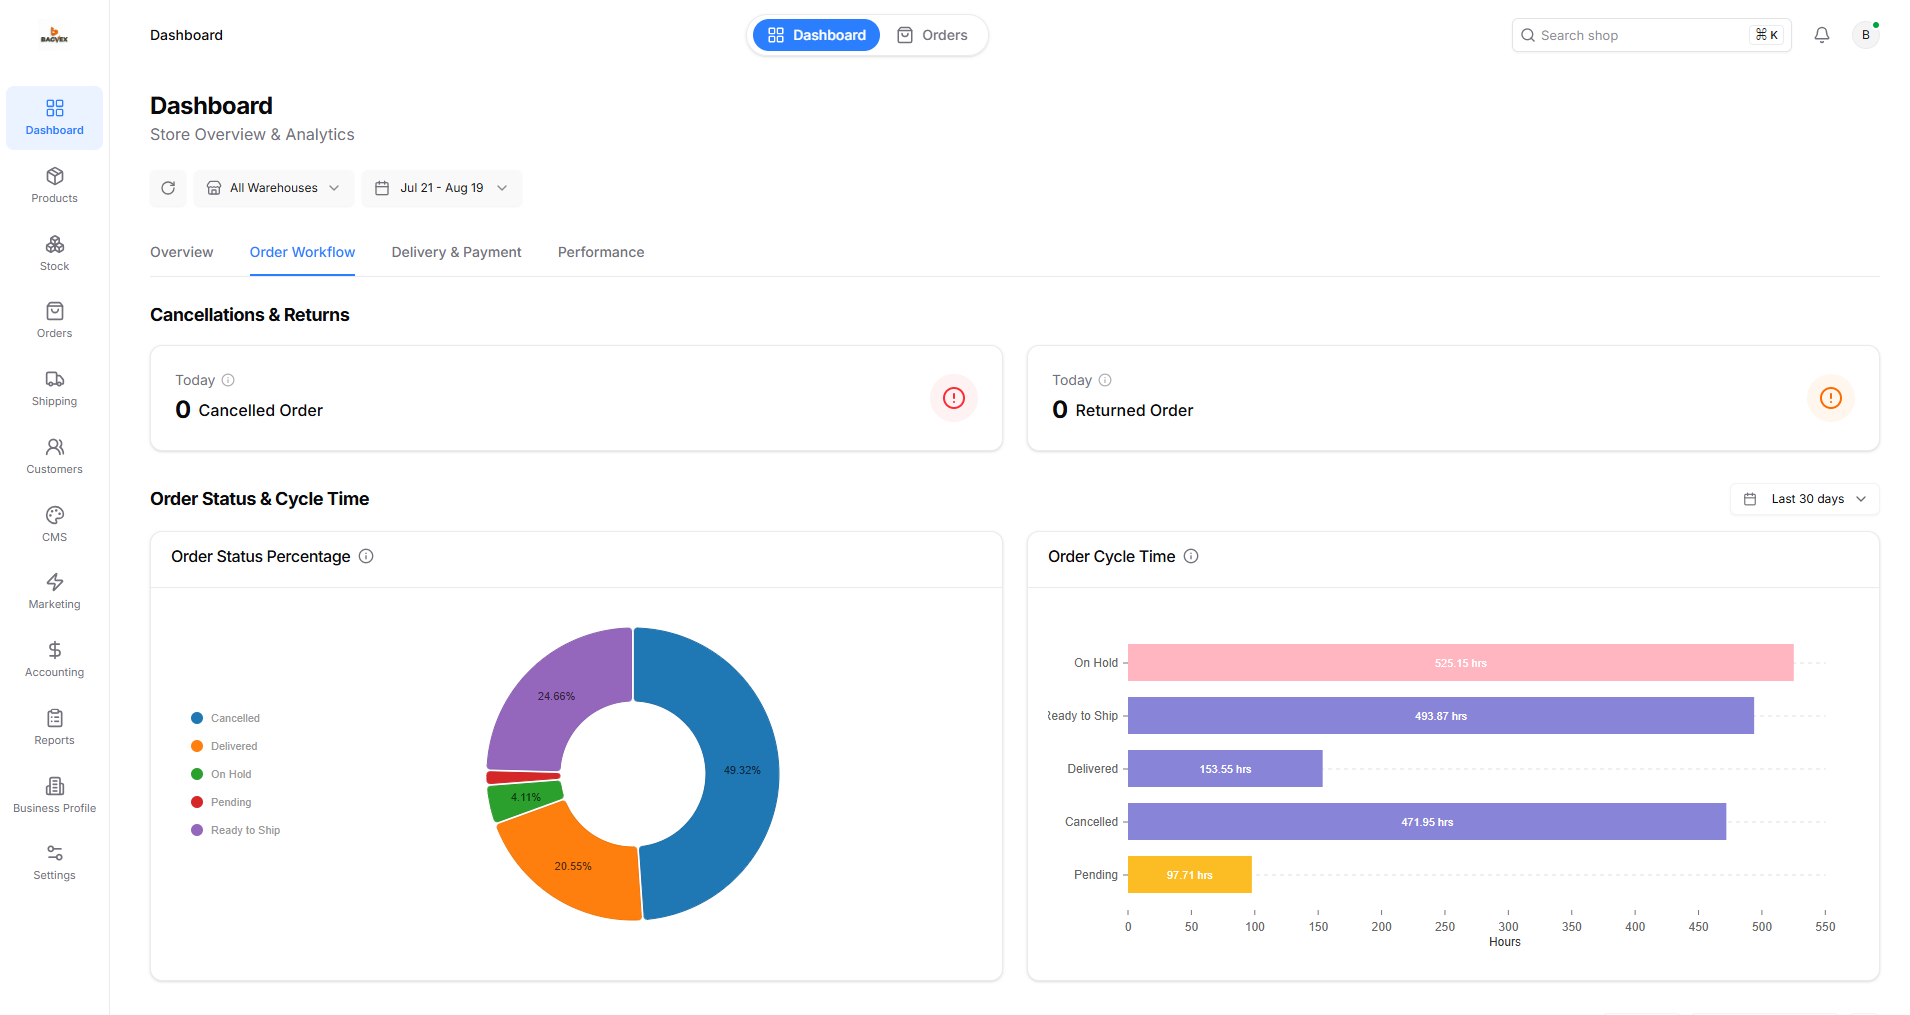Viewport: 1910px width, 1015px height.
Task: Click info icon next to Order Cycle Time
Action: tap(1191, 556)
